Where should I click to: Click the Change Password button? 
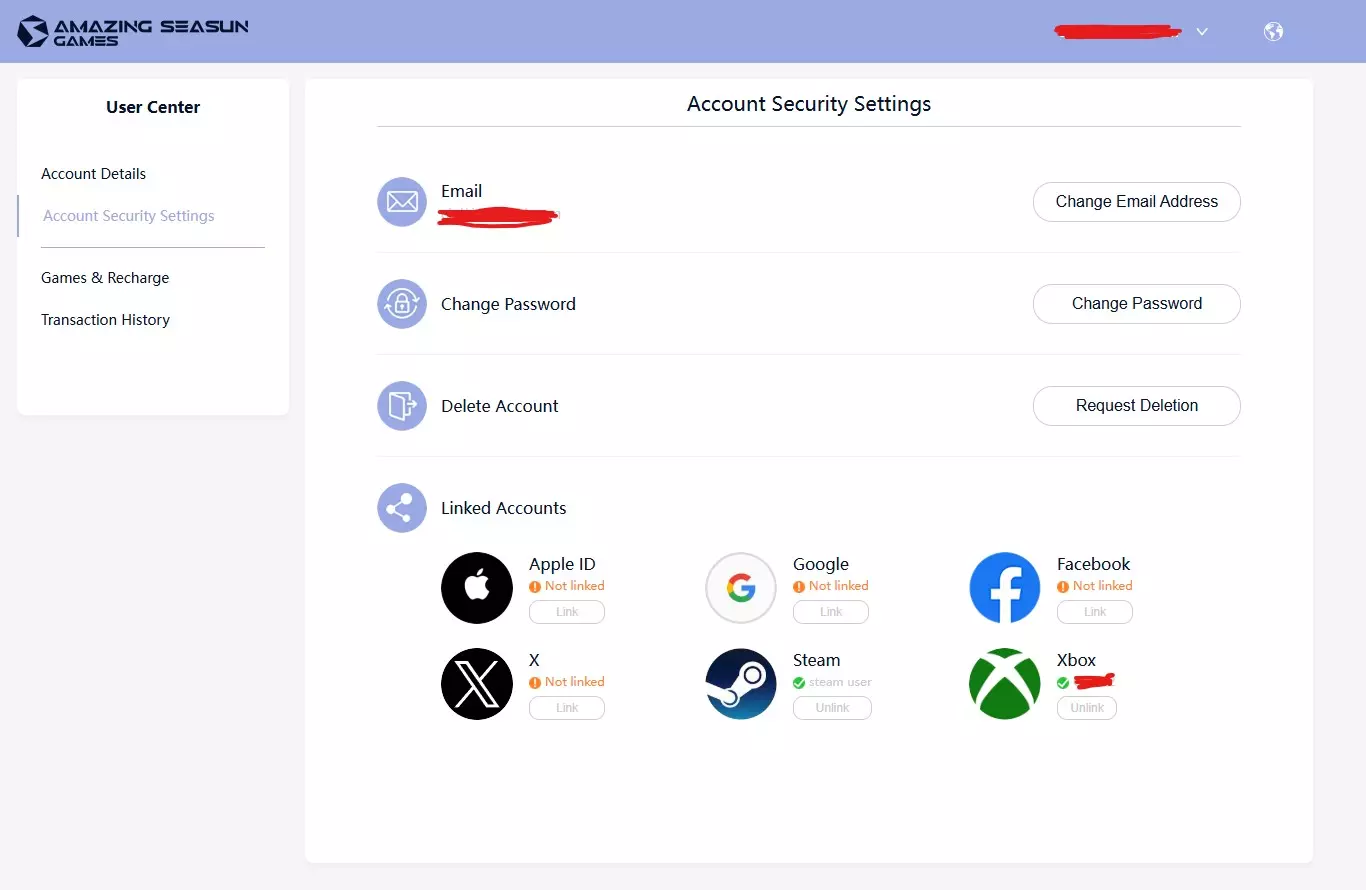point(1137,304)
